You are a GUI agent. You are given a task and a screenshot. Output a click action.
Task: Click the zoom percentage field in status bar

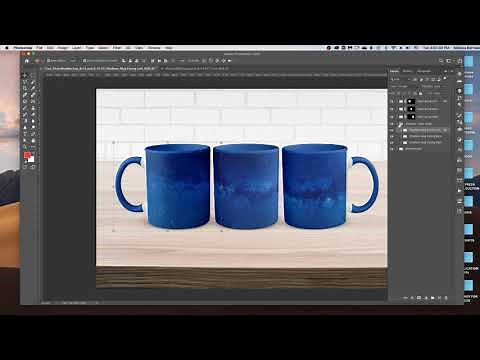(x=46, y=303)
